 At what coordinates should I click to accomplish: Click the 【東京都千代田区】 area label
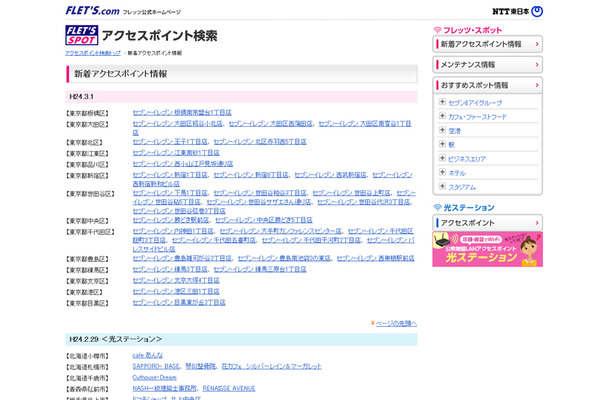point(90,232)
